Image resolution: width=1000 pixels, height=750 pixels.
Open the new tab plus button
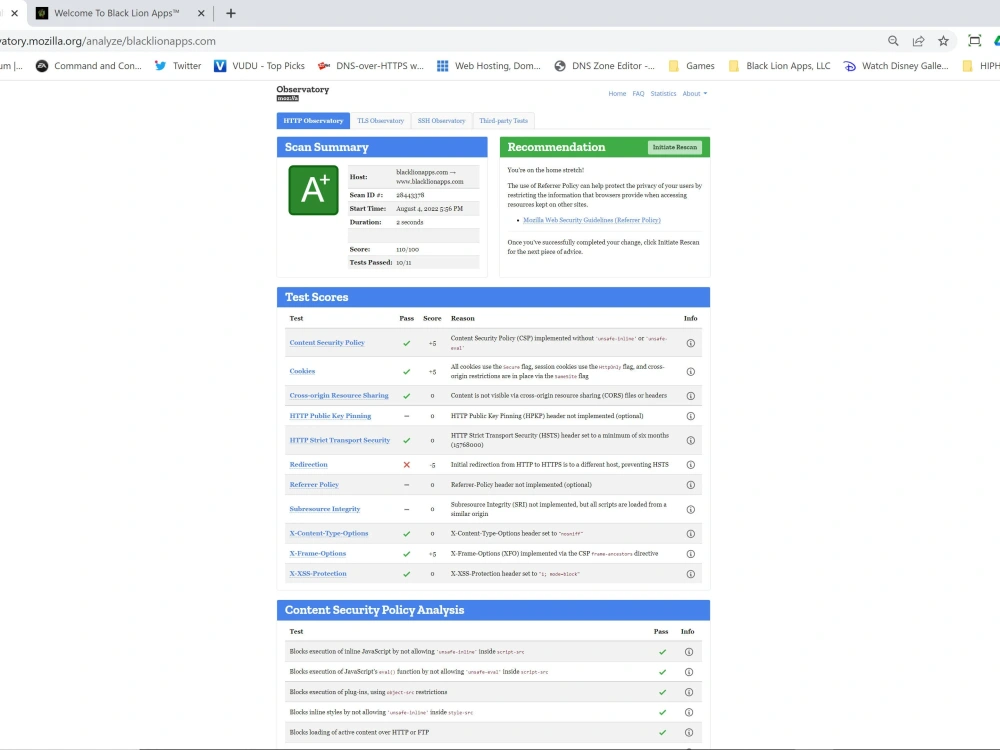pos(231,13)
